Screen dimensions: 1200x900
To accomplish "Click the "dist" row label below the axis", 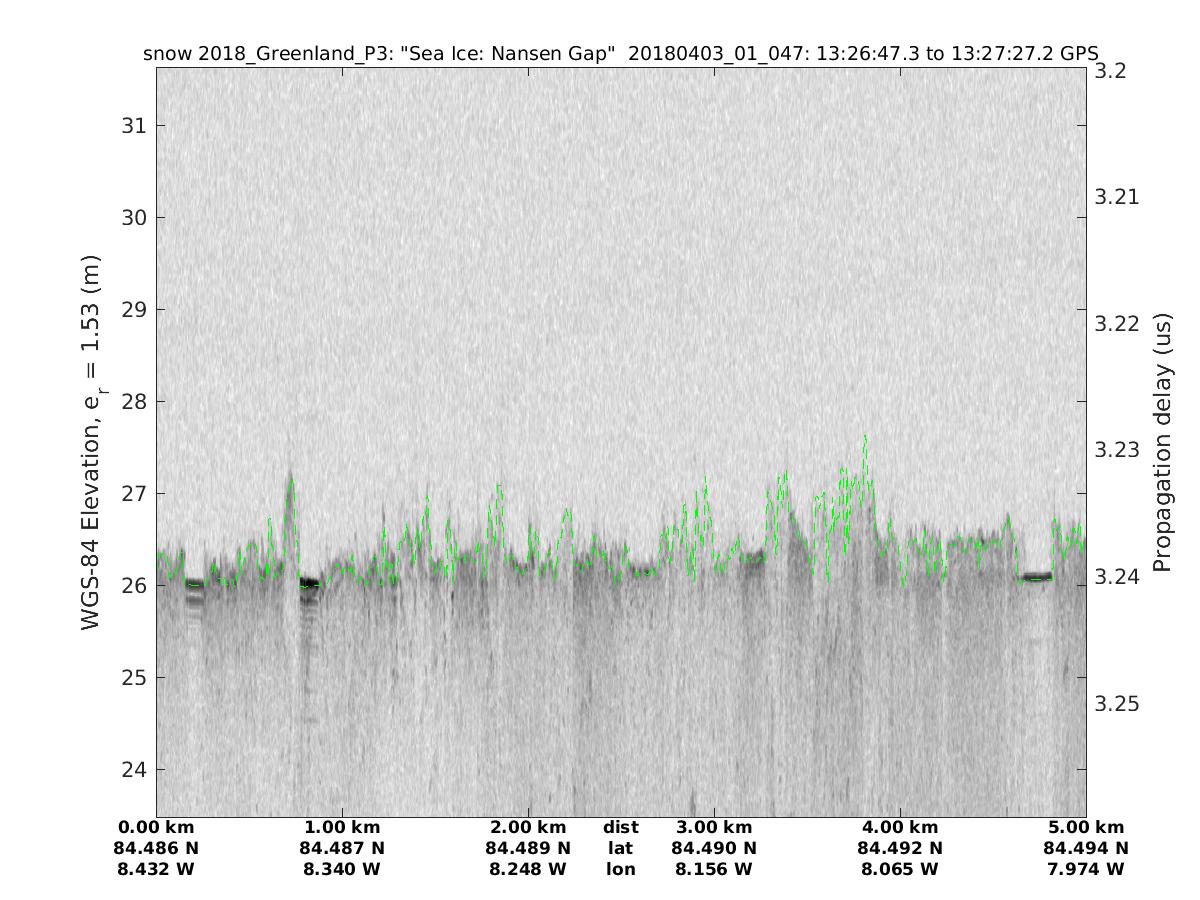I will (620, 828).
